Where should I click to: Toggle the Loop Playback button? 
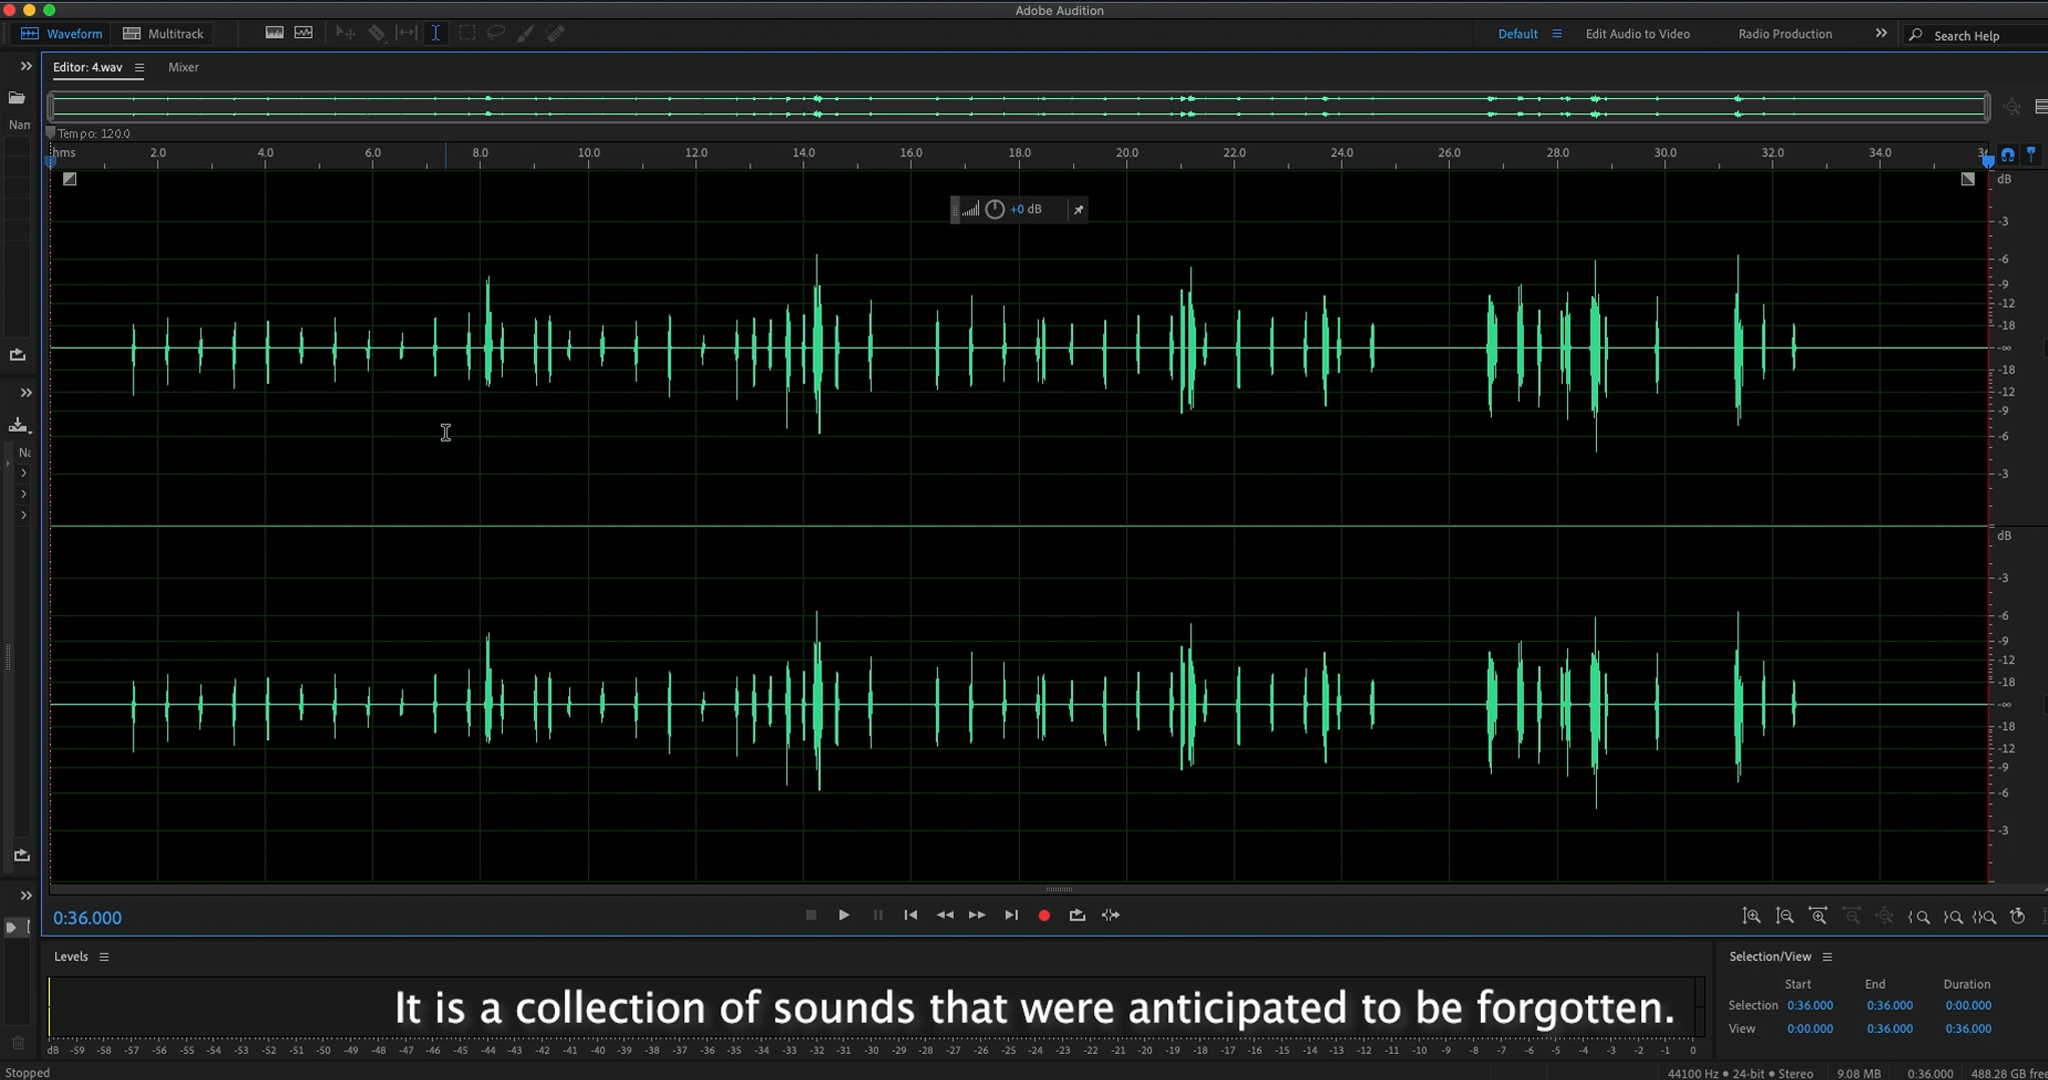pyautogui.click(x=1077, y=915)
